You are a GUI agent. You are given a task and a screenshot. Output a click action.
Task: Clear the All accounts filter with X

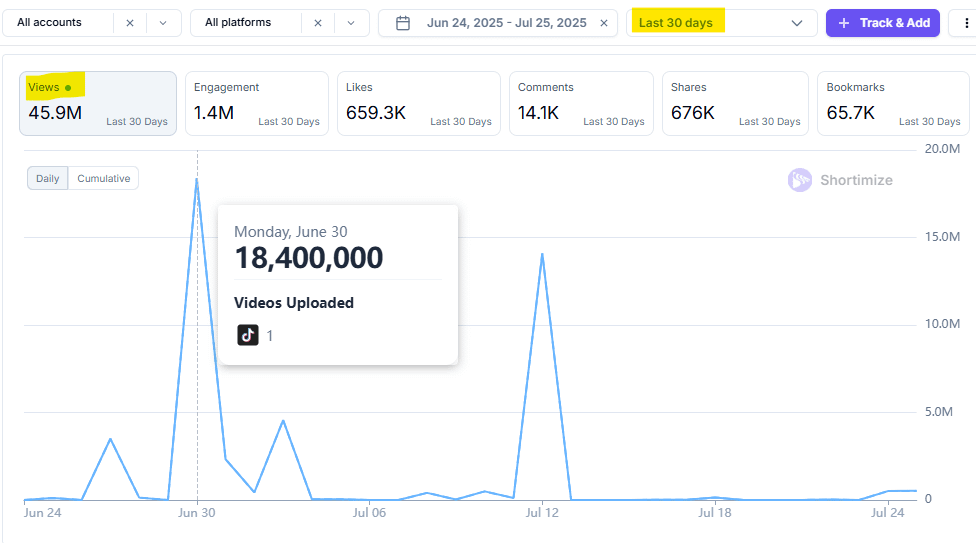pos(130,23)
